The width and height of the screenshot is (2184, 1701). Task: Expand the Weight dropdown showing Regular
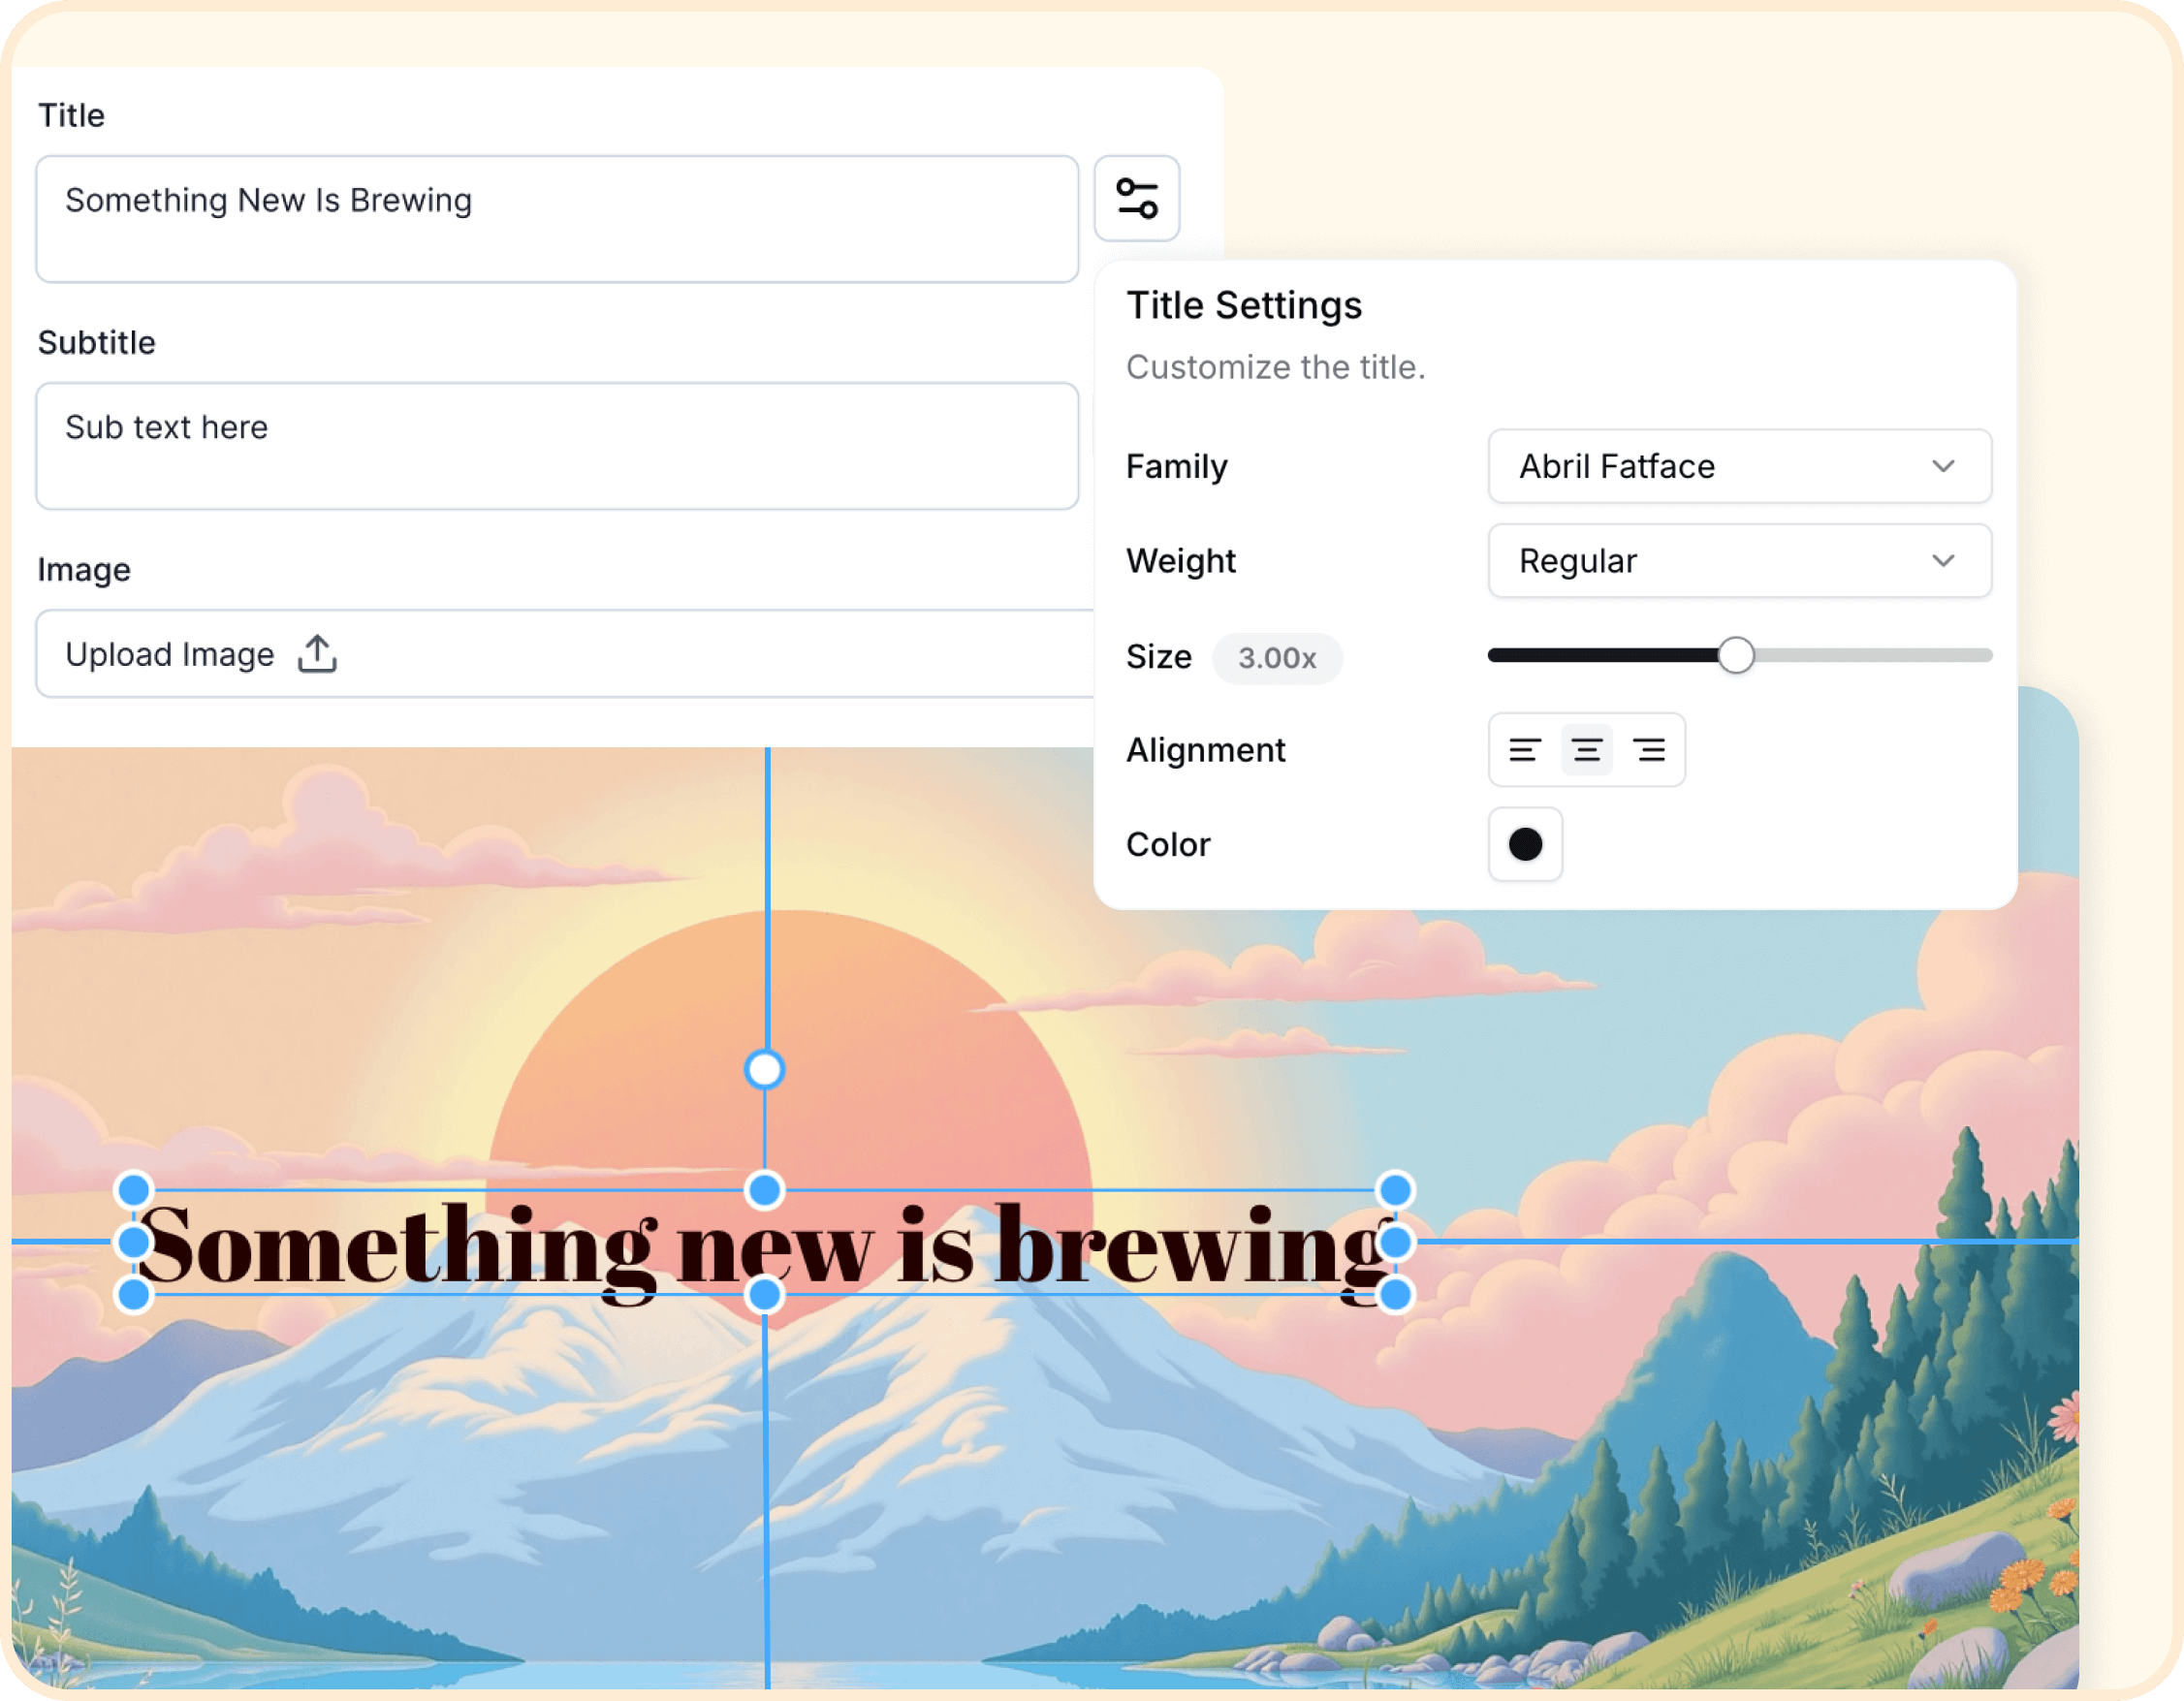coord(1740,561)
